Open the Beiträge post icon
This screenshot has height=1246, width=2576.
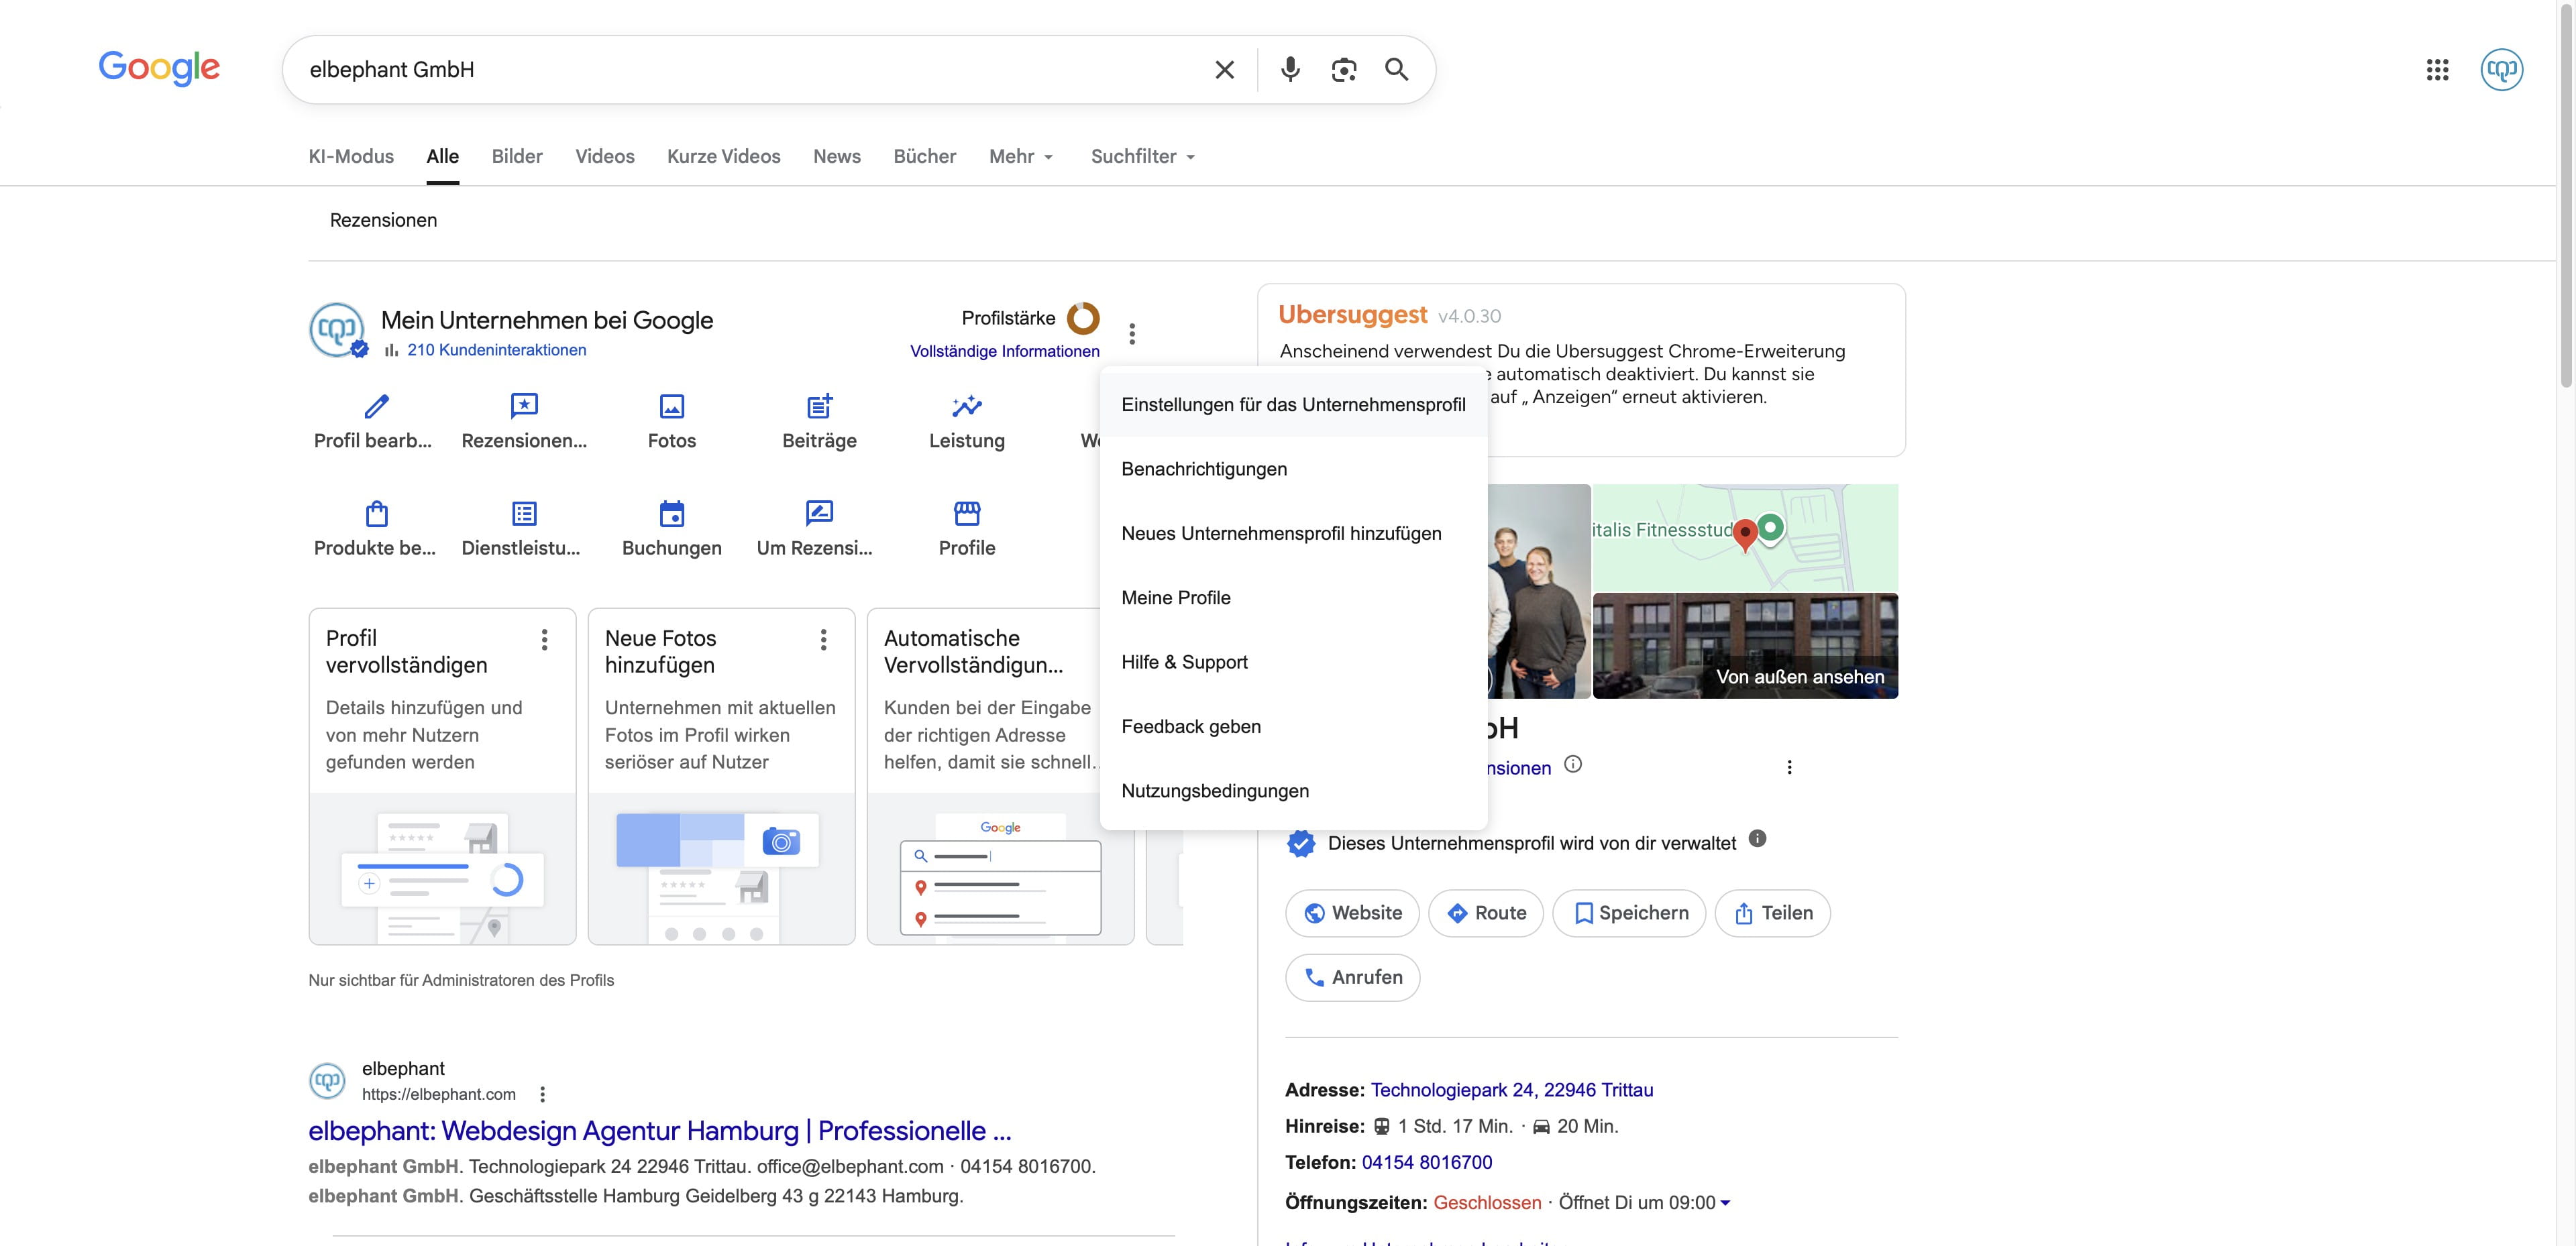[x=819, y=406]
